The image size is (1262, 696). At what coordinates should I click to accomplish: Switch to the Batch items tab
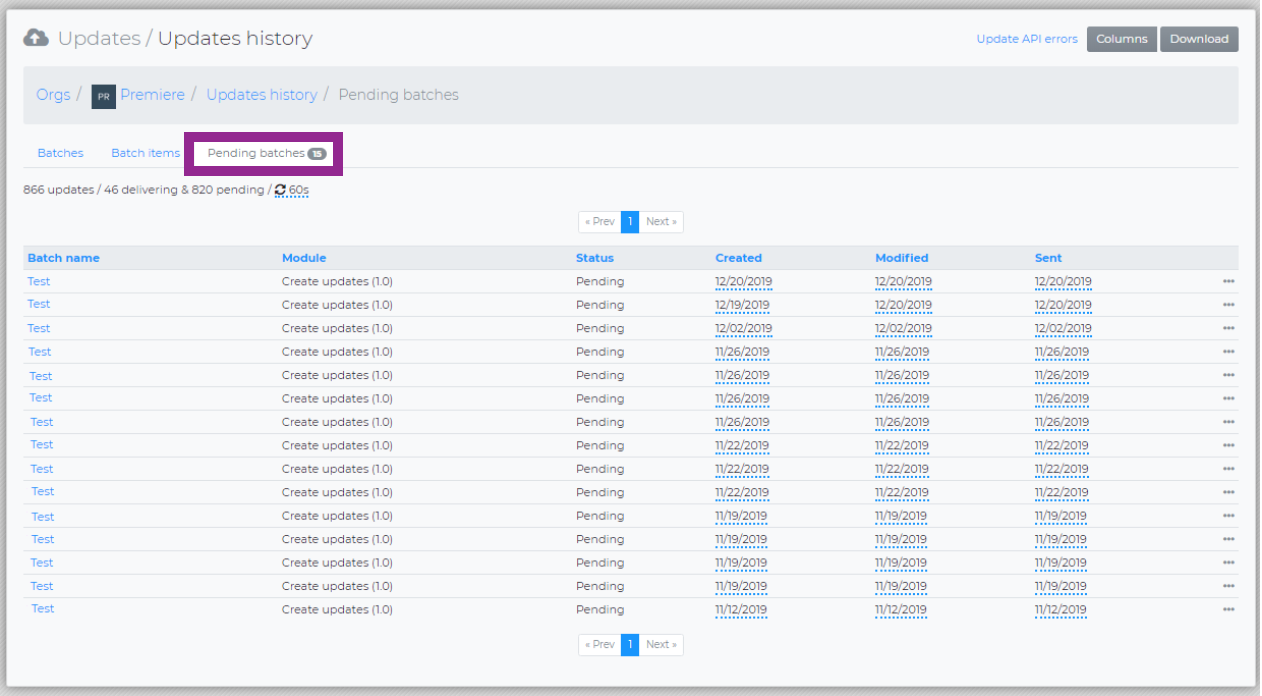(x=145, y=153)
